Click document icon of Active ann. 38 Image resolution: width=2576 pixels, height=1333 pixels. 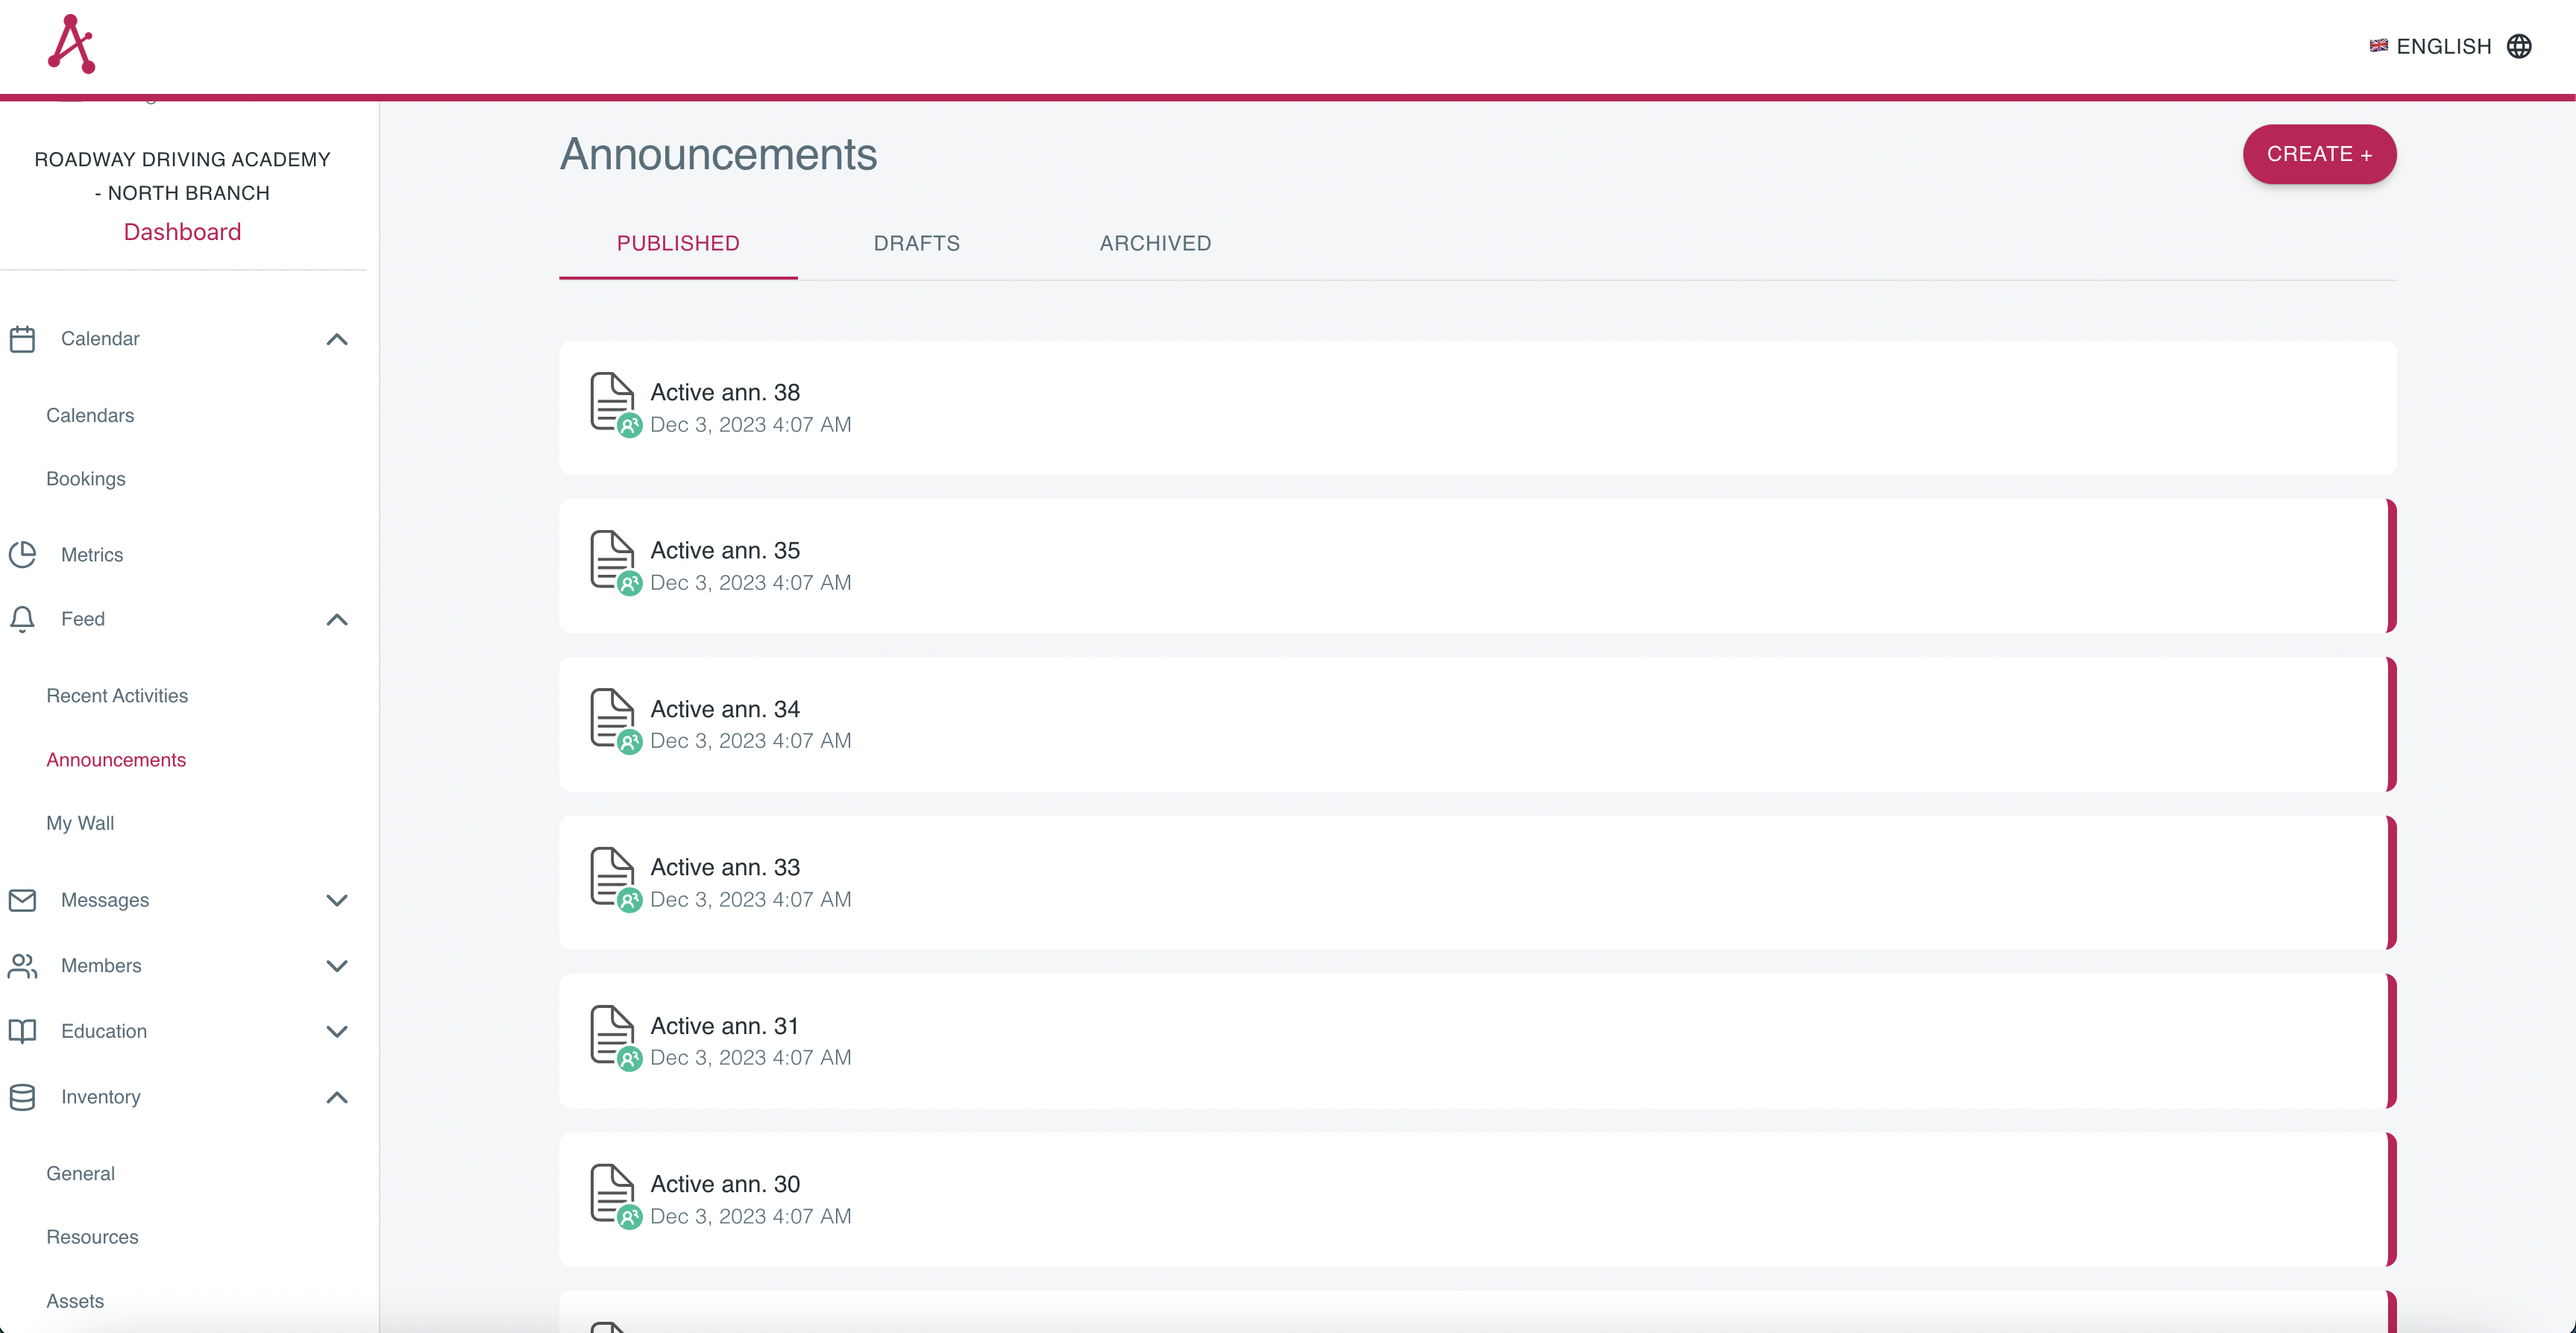(612, 402)
